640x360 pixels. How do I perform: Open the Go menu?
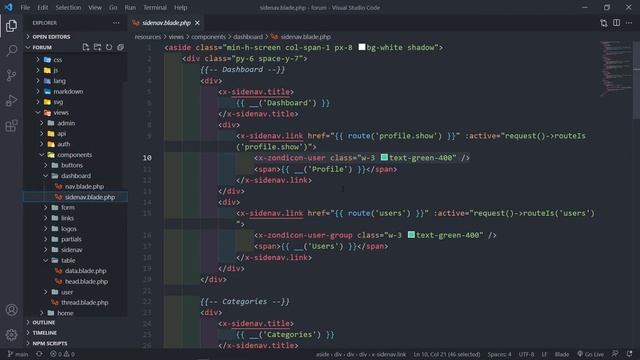point(113,7)
